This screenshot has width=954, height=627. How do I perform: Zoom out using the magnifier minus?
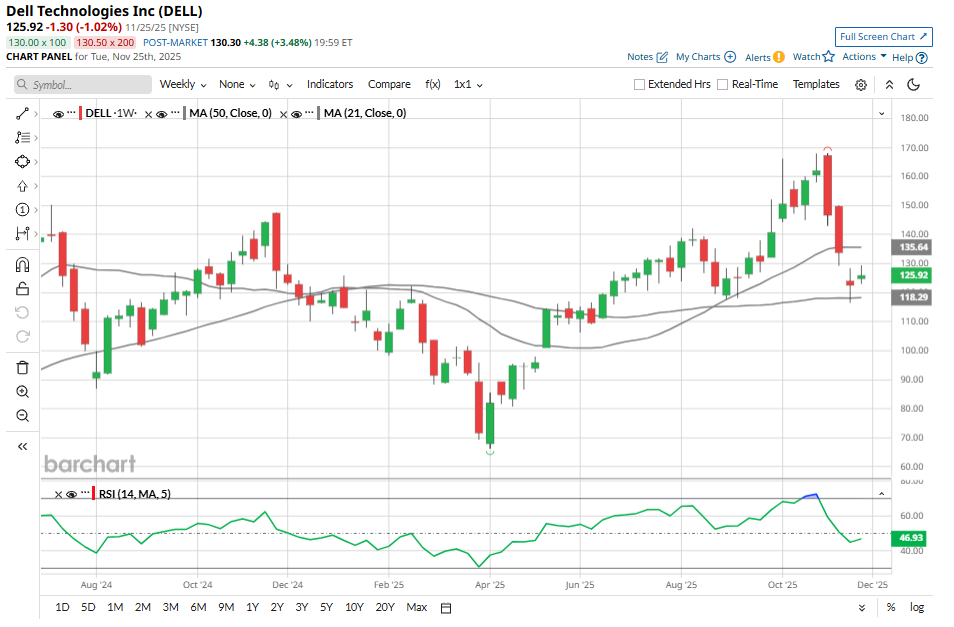click(x=22, y=415)
